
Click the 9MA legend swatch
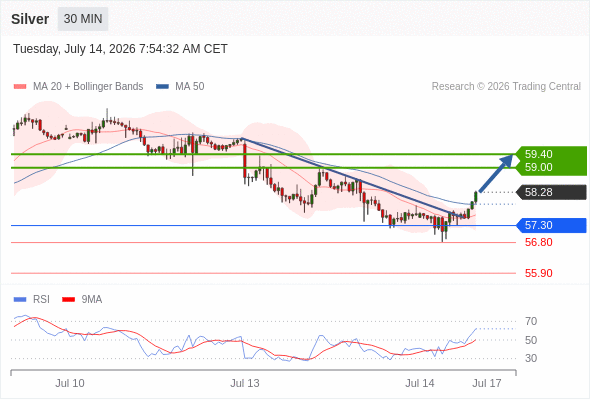click(x=68, y=300)
